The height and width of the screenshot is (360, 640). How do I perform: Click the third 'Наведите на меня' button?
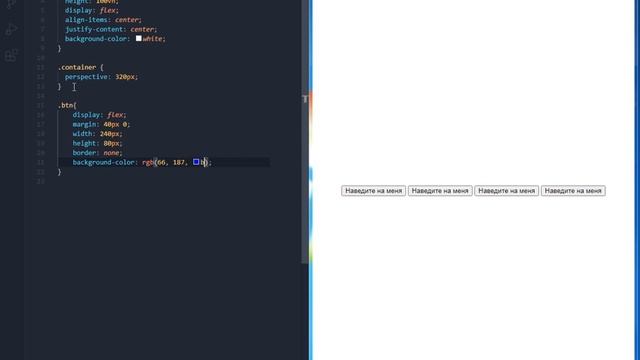(507, 191)
